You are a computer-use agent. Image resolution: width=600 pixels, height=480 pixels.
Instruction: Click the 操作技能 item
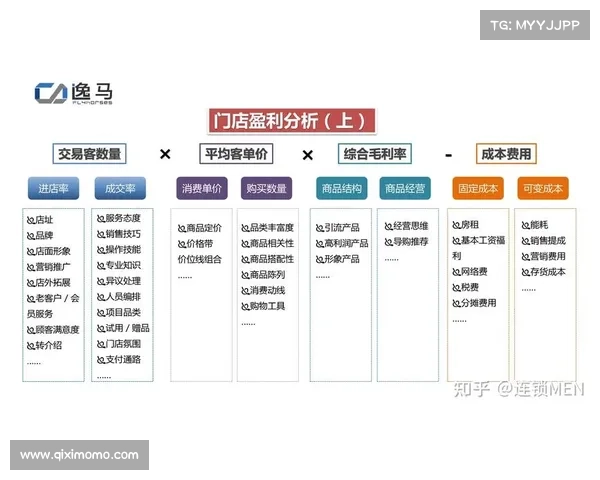(119, 250)
